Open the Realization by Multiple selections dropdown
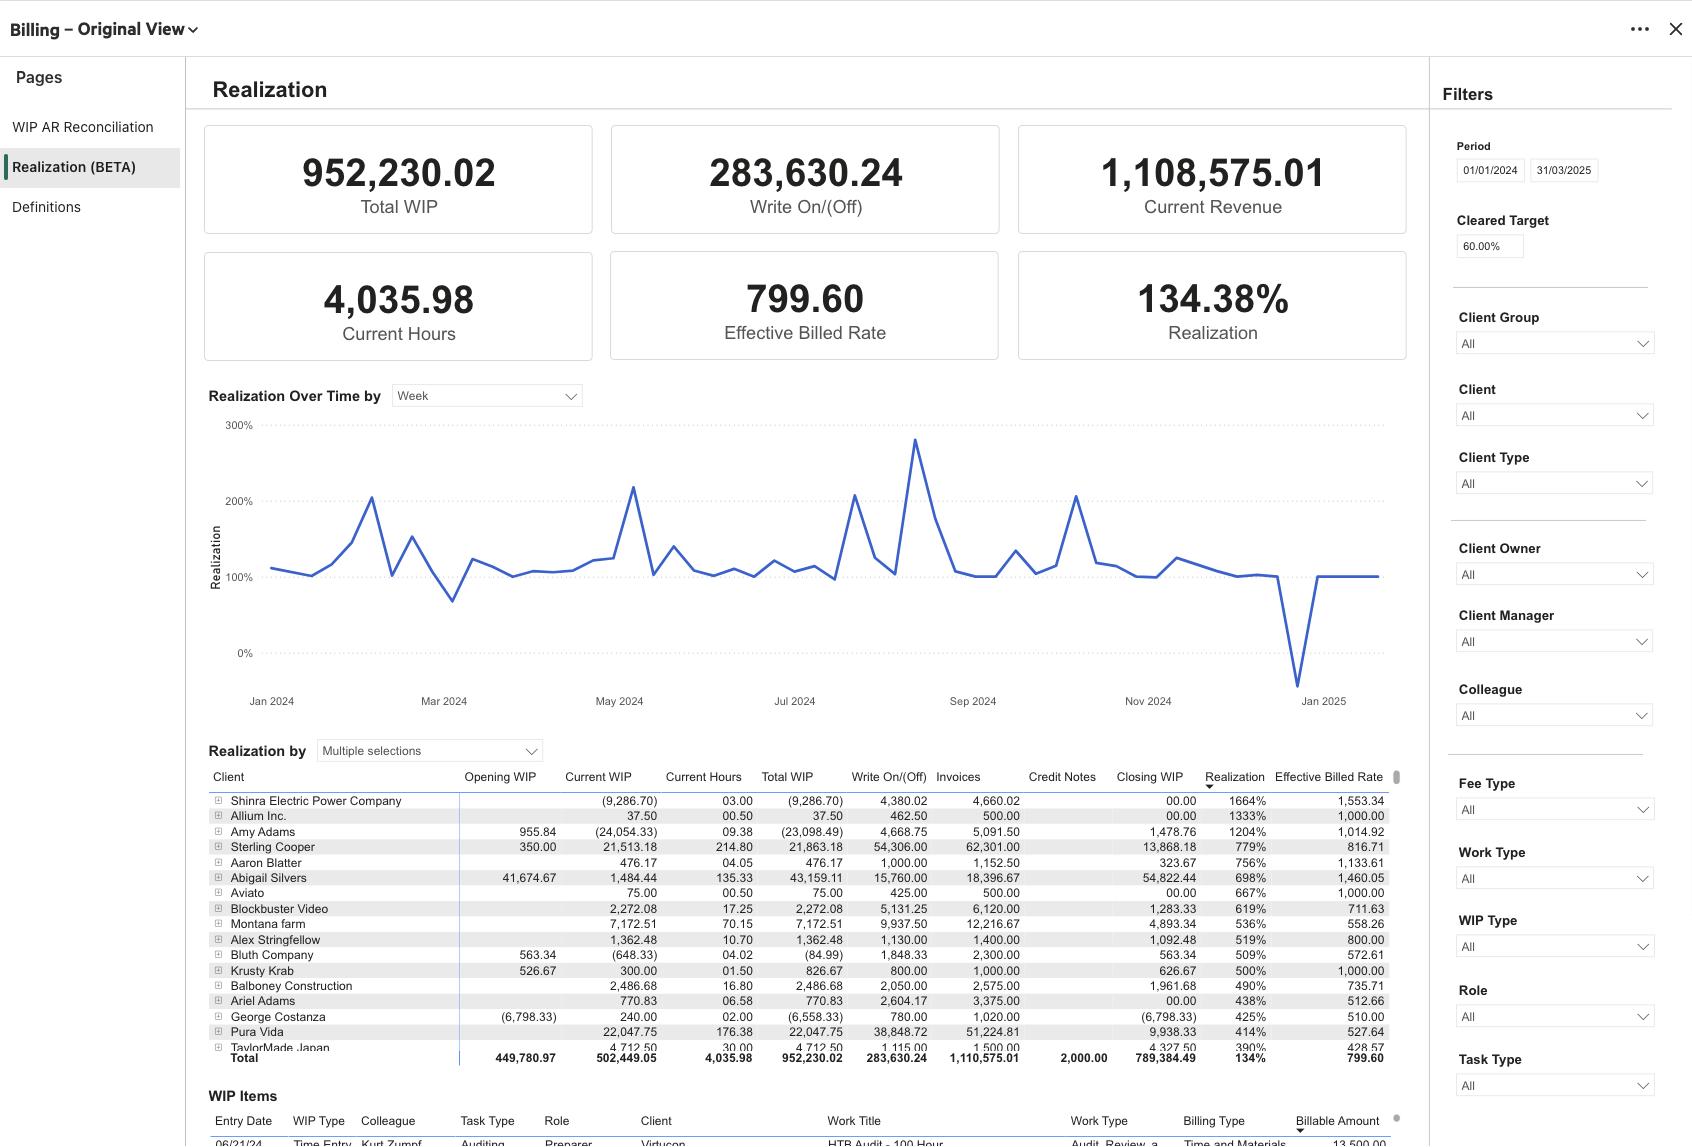Viewport: 1692px width, 1147px height. coord(429,751)
